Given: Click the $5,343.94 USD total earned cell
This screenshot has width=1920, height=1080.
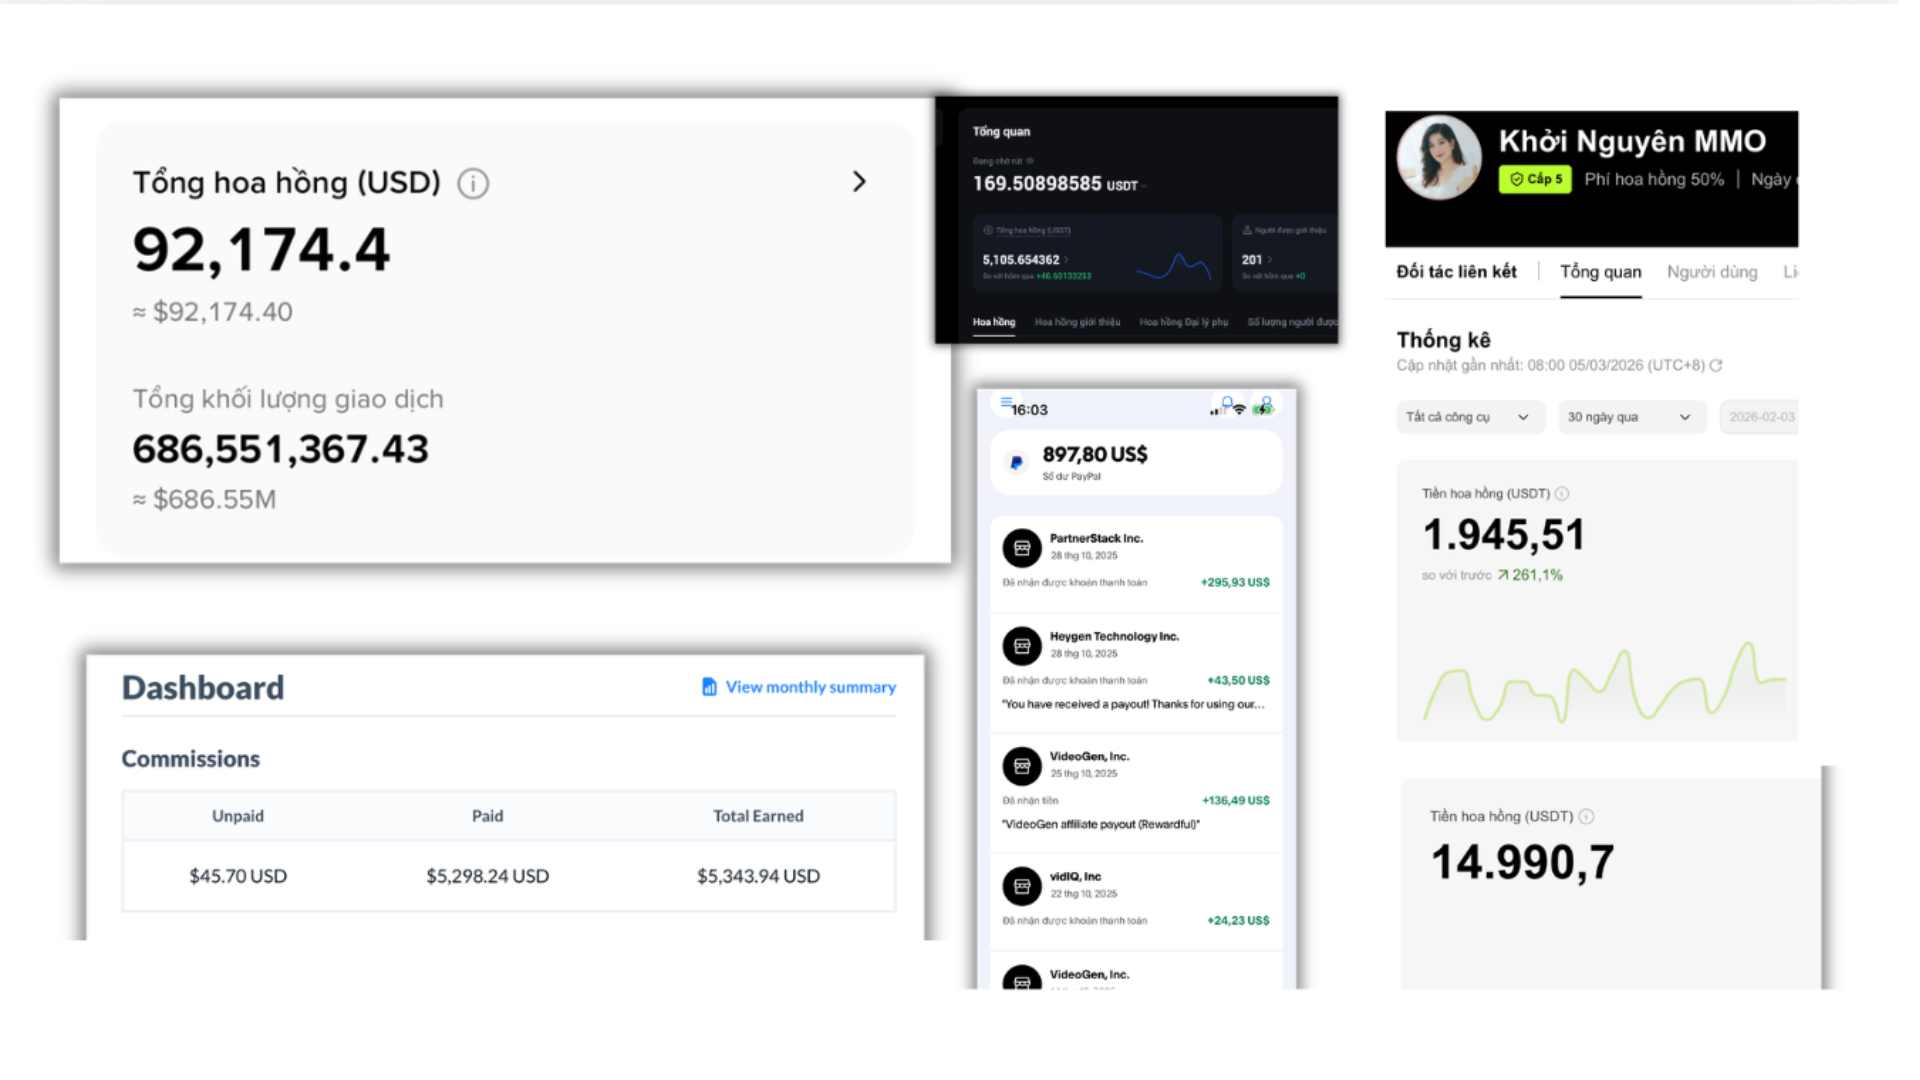Looking at the screenshot, I should click(x=758, y=876).
